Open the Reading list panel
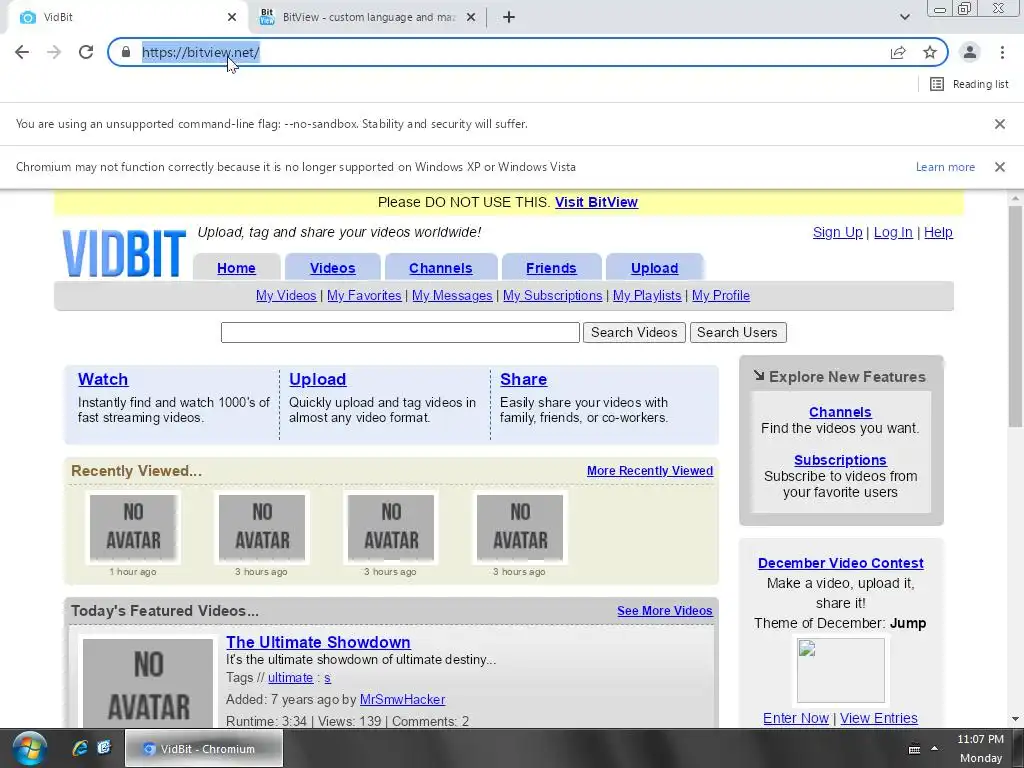1024x768 pixels. coord(969,84)
